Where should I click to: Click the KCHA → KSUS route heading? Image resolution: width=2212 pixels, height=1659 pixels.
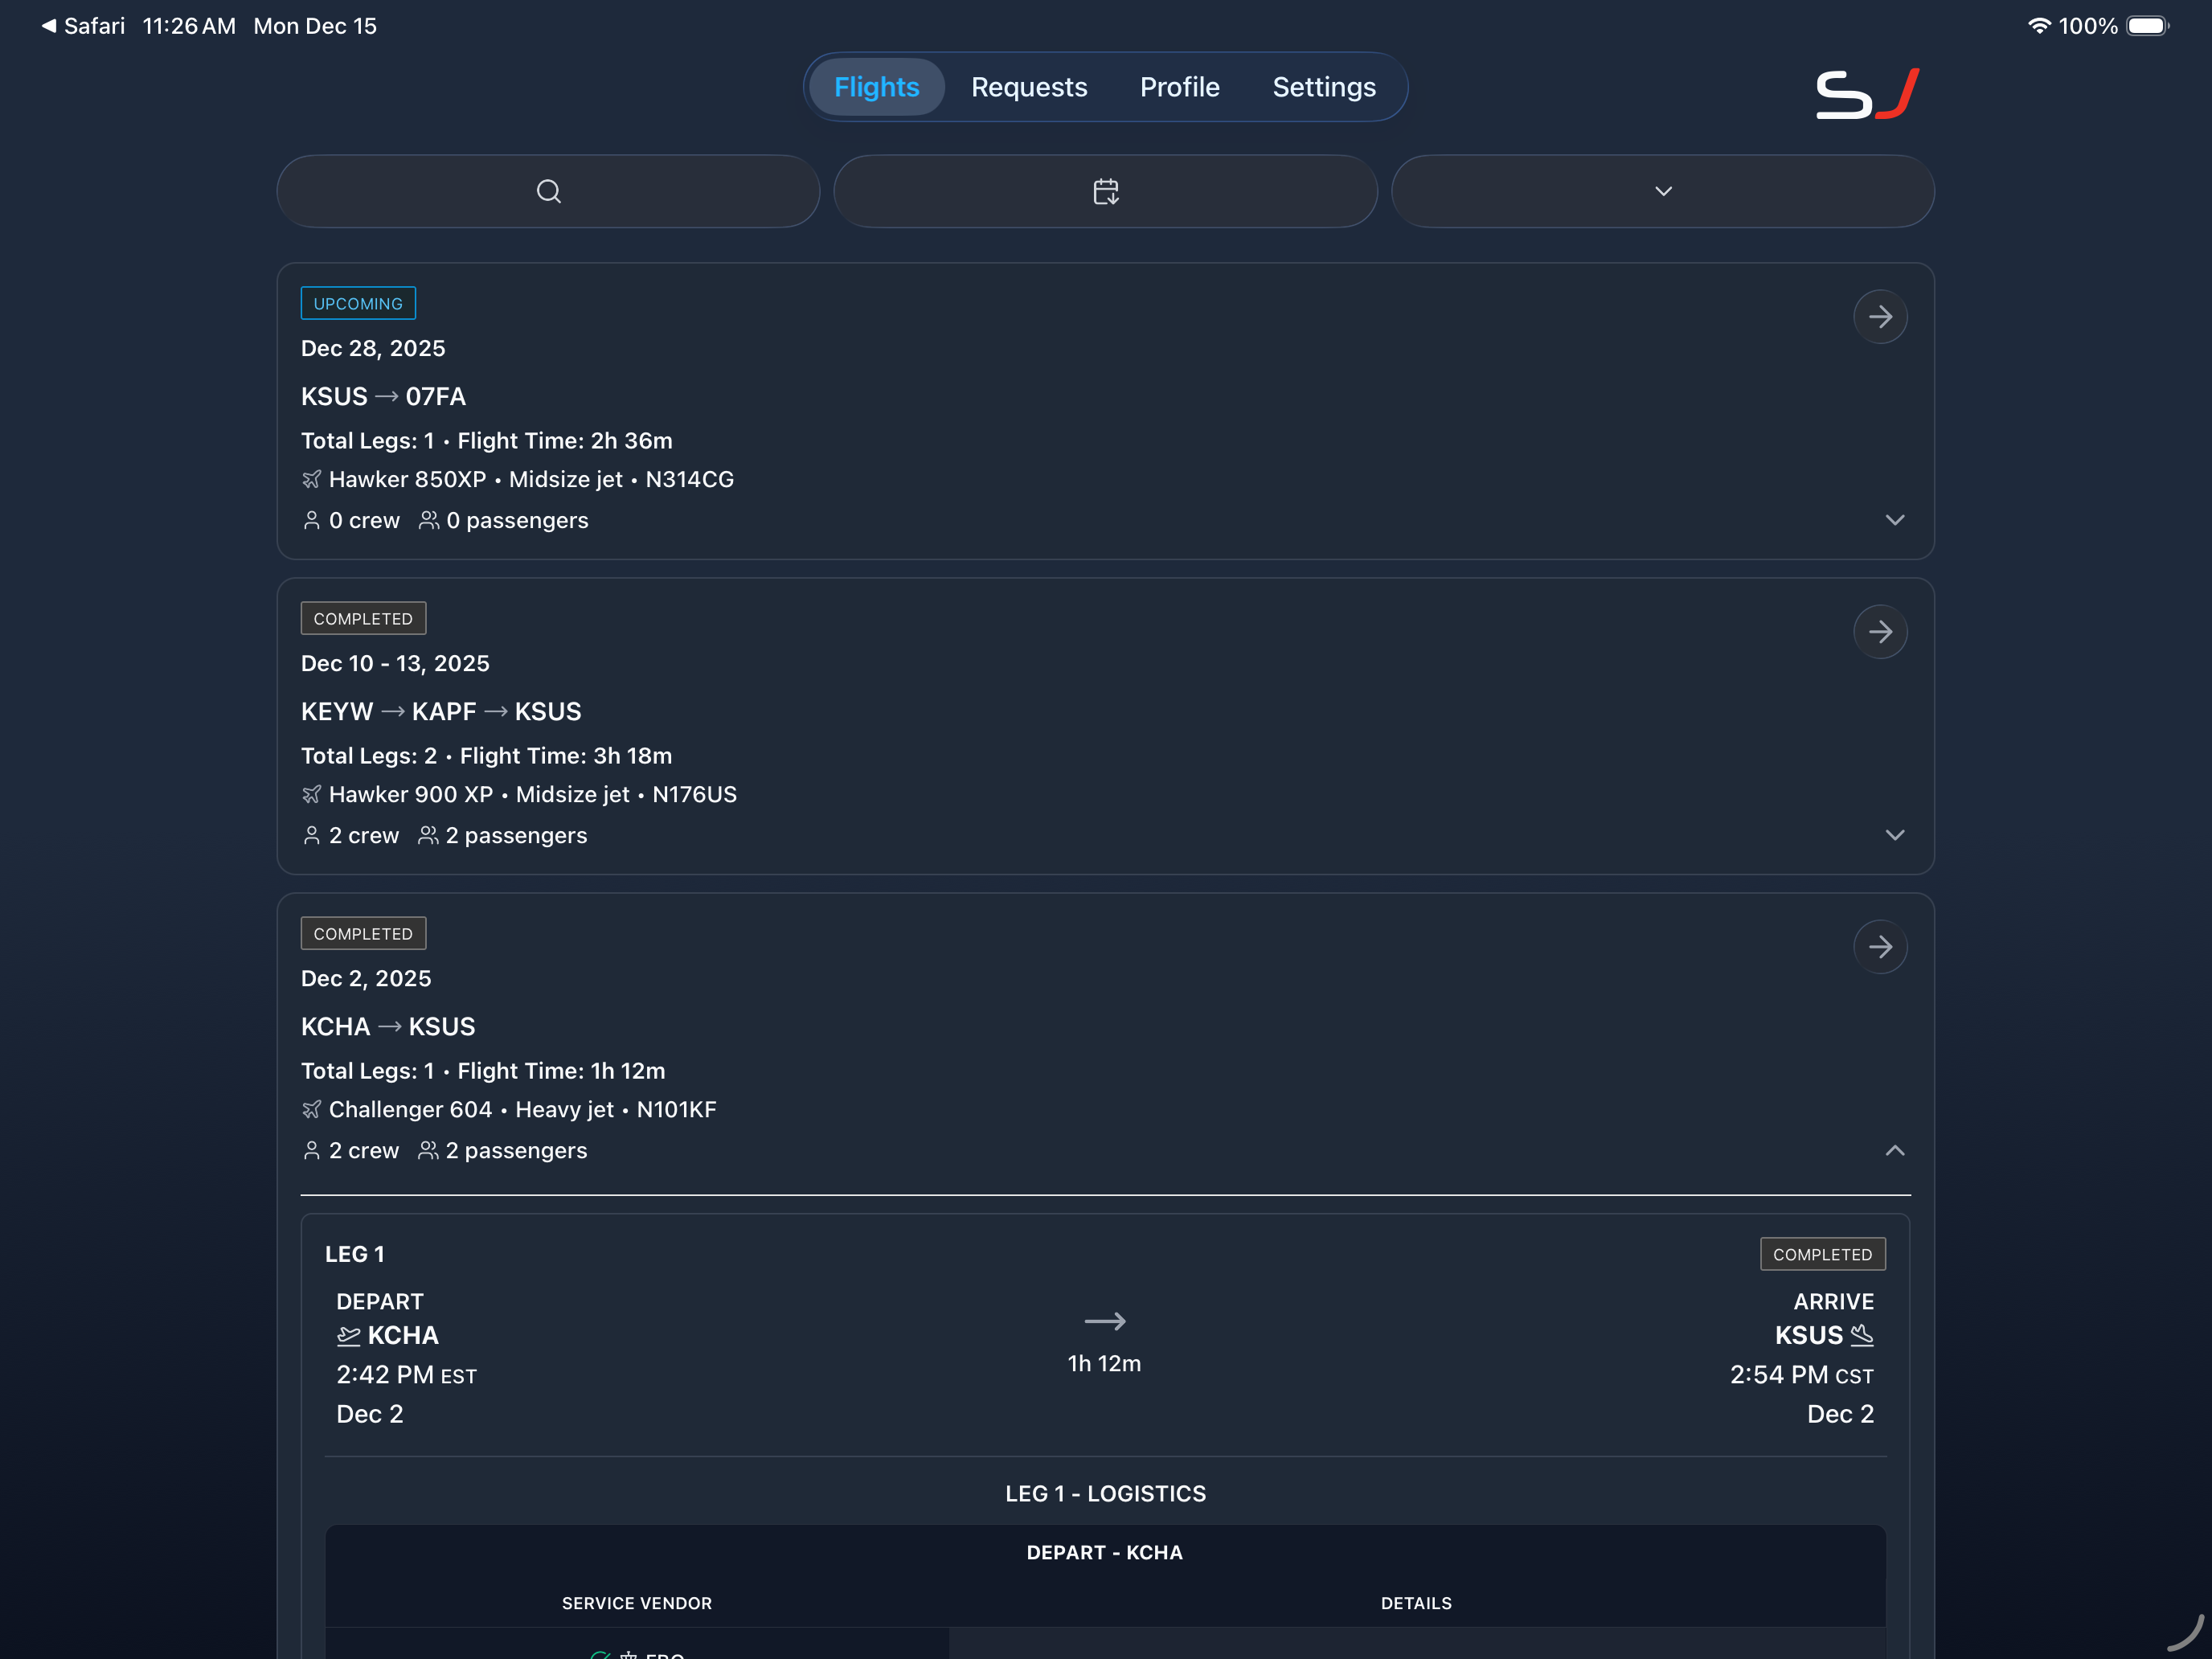pyautogui.click(x=388, y=1027)
